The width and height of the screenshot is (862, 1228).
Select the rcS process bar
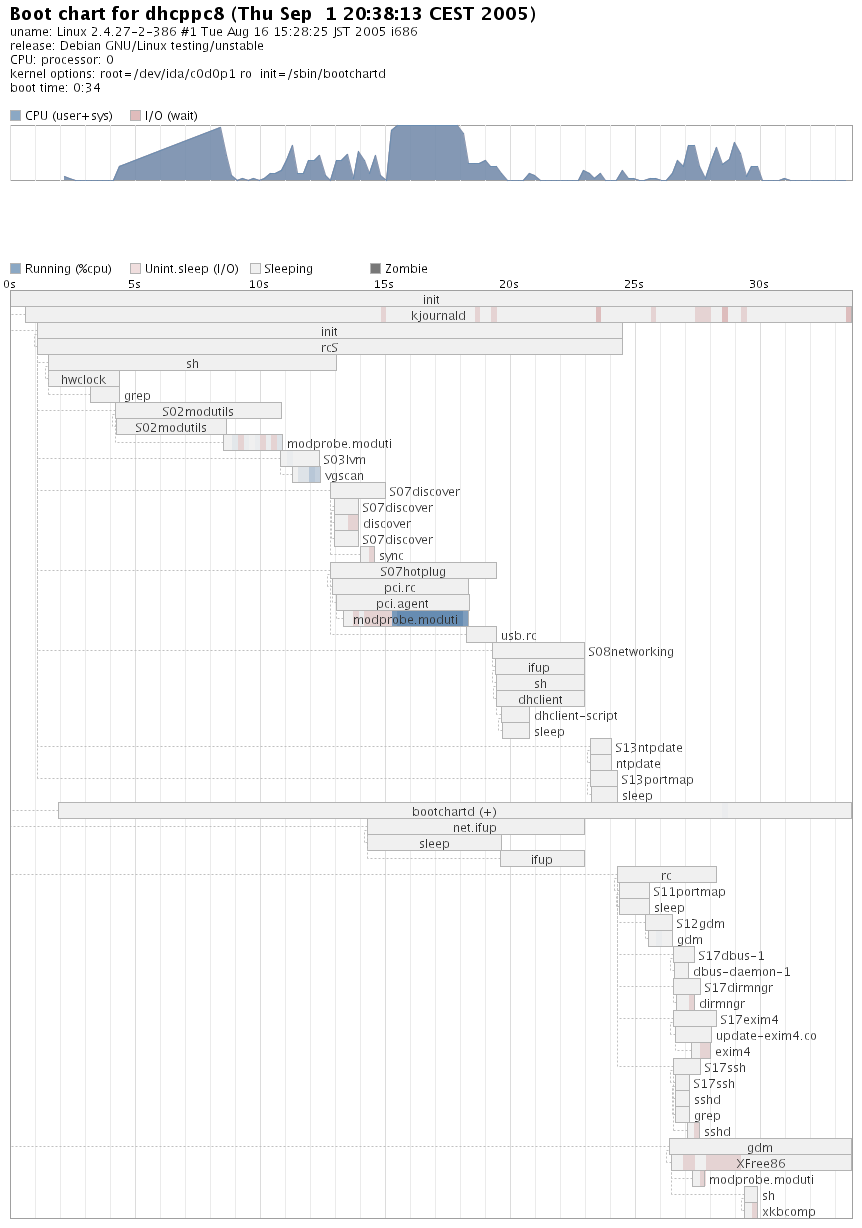coord(329,347)
